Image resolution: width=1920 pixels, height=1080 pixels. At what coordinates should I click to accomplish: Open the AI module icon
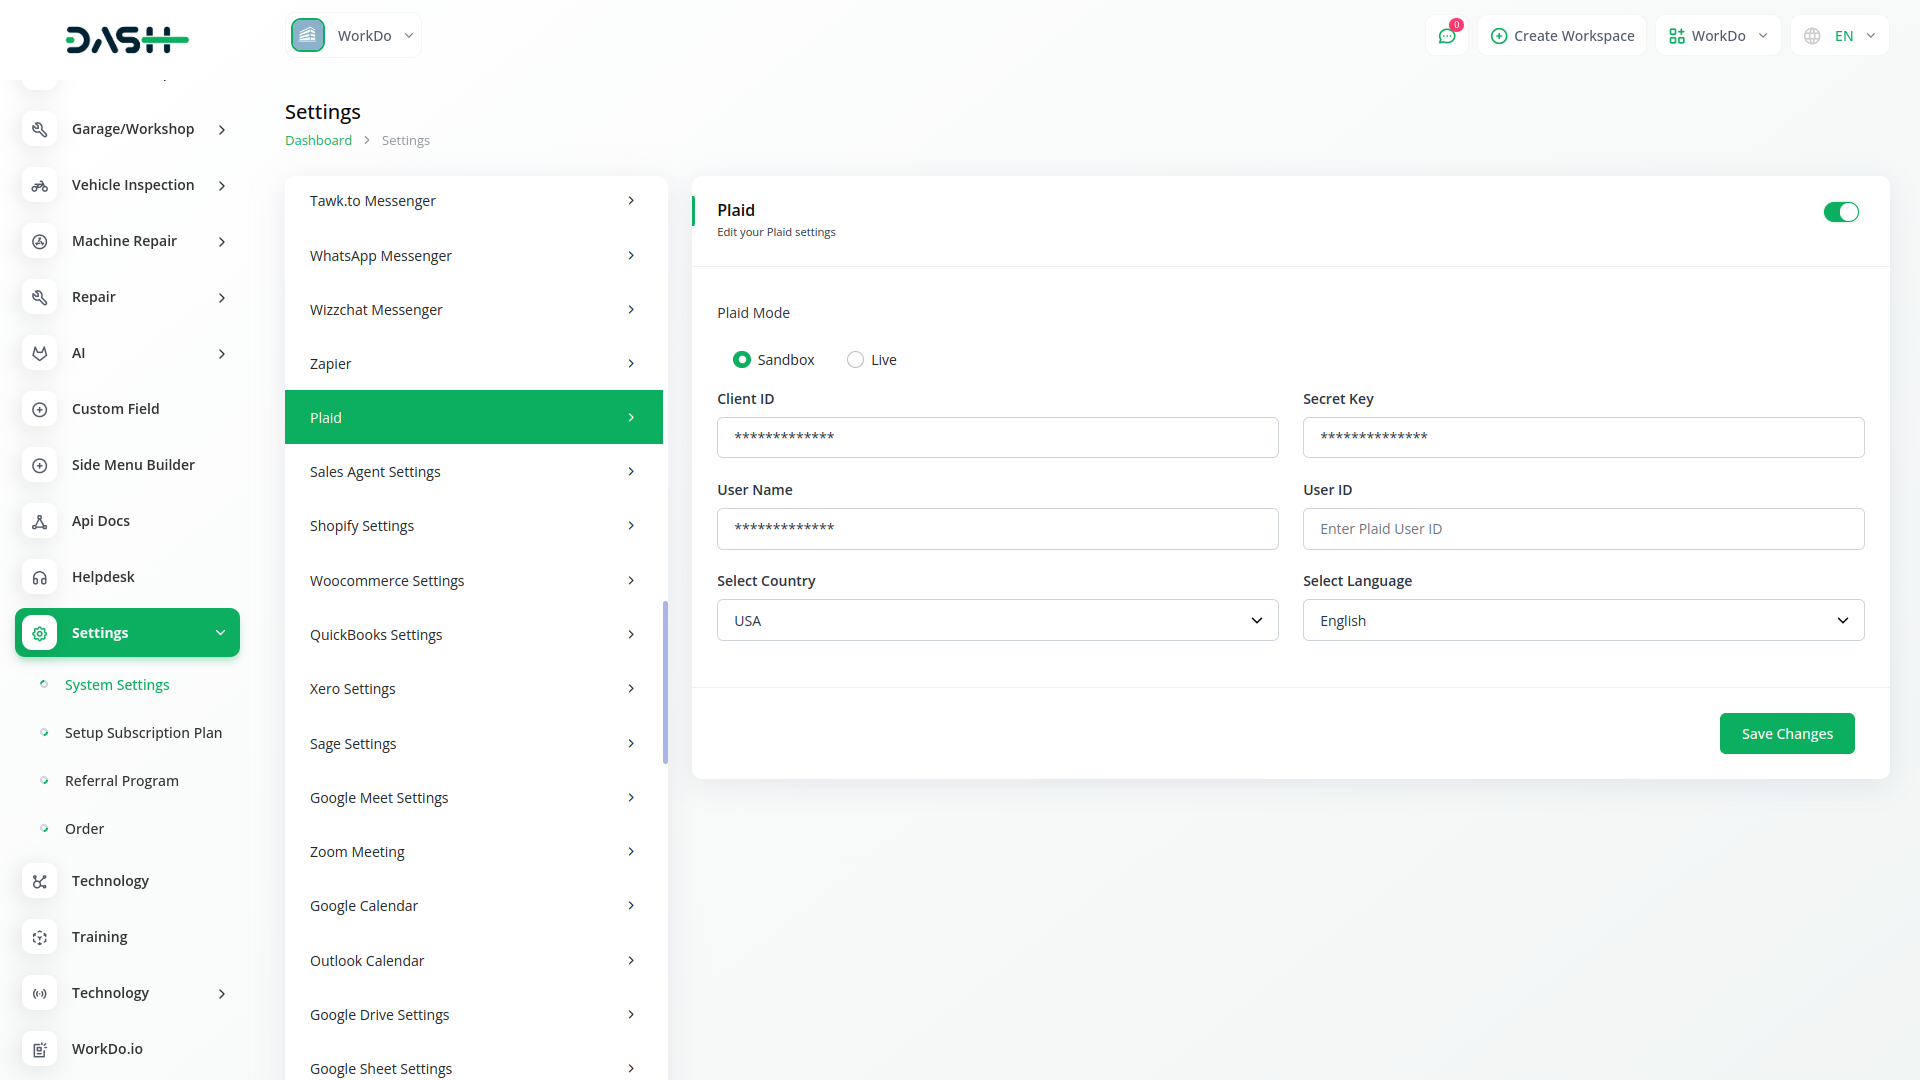point(40,353)
